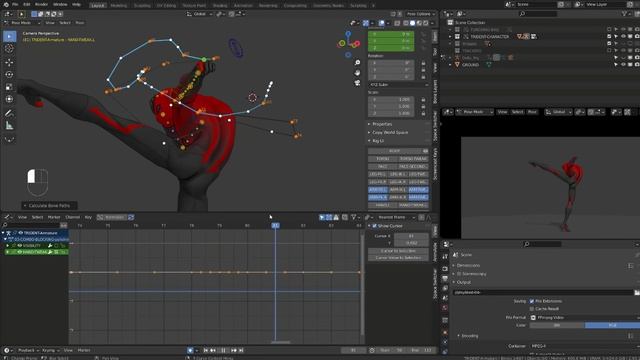Toggle Stereoscopy checkbox in properties

click(459, 274)
